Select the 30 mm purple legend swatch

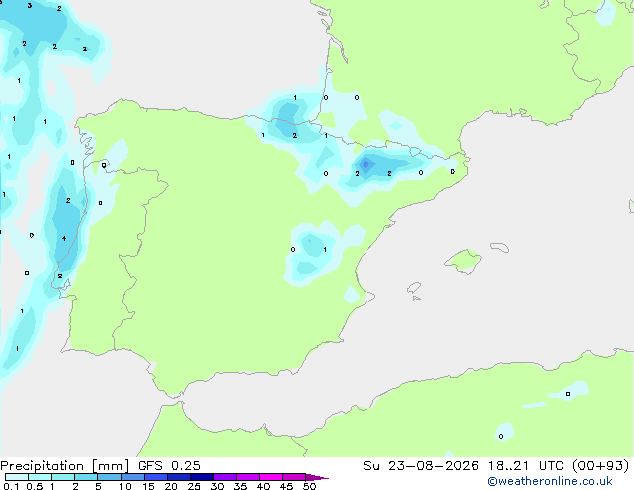[x=225, y=477]
